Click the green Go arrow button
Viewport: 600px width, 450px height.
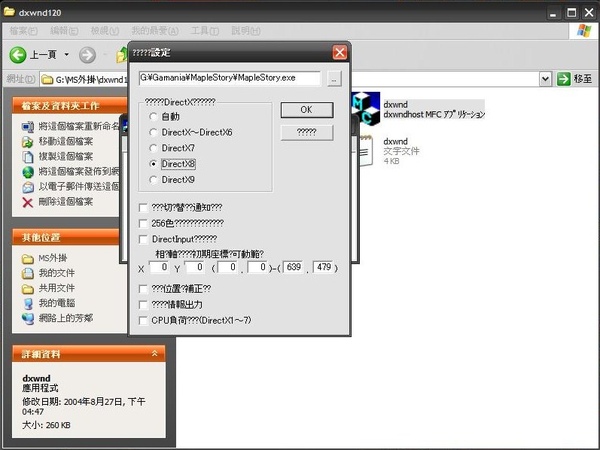563,79
